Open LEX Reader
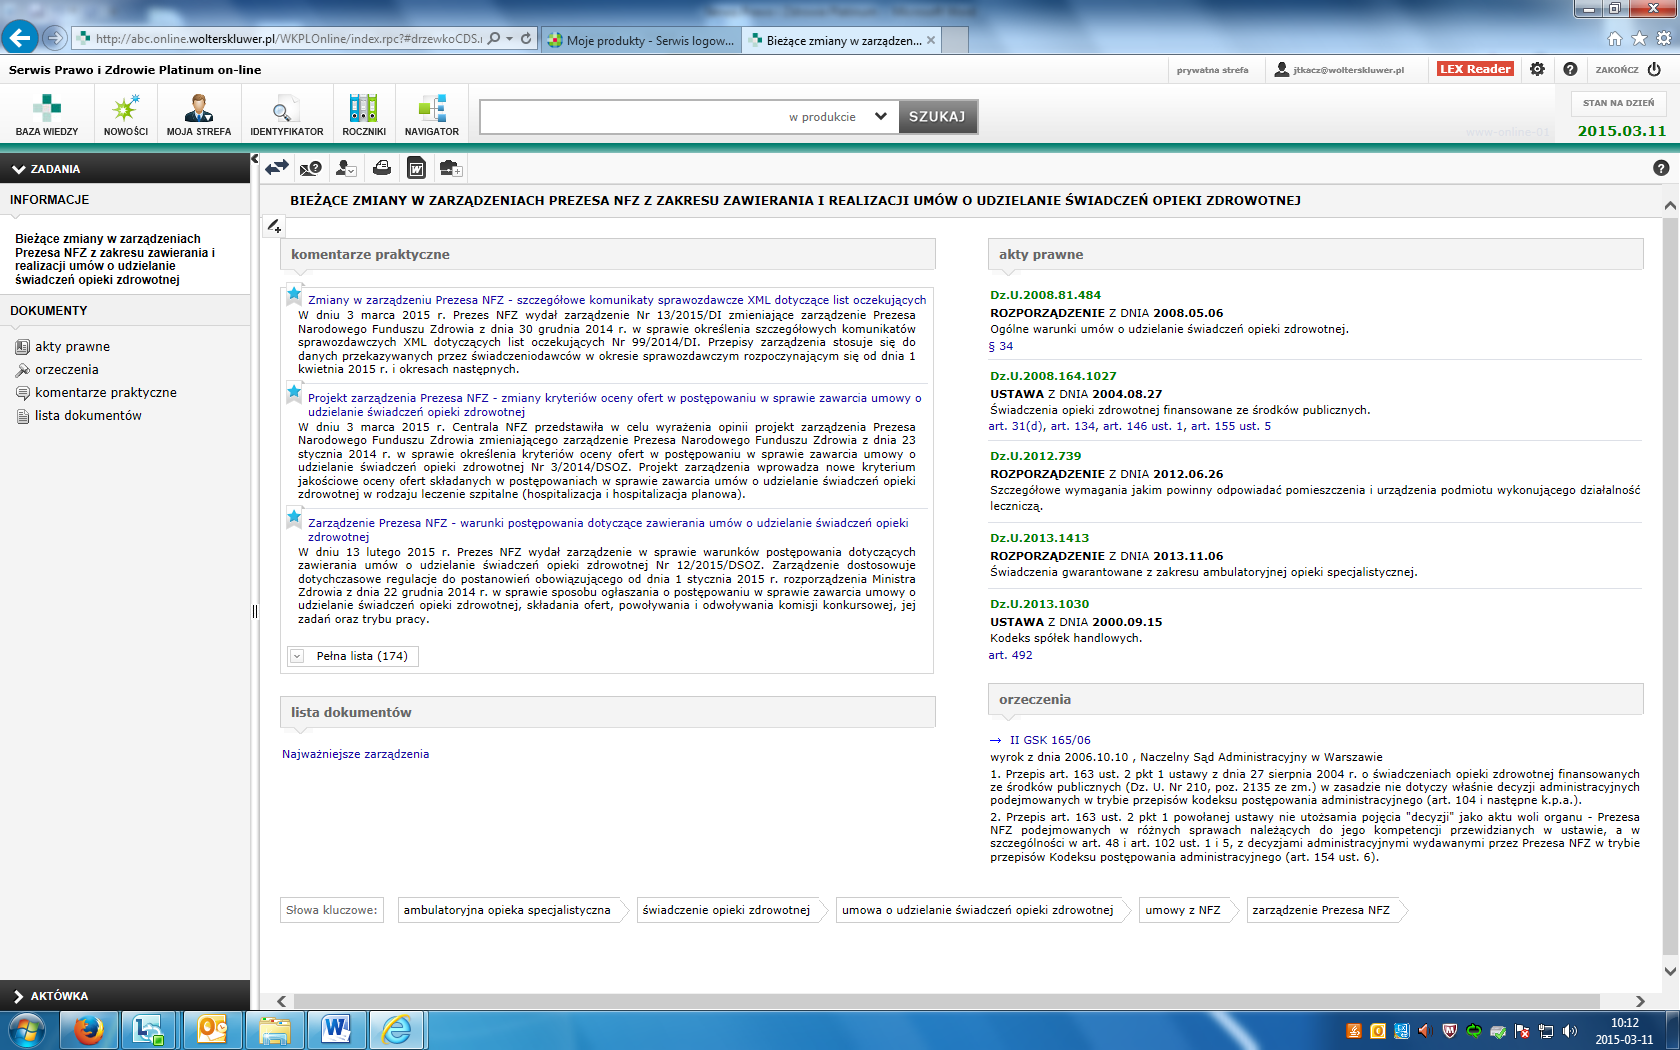1680x1050 pixels. click(x=1475, y=69)
